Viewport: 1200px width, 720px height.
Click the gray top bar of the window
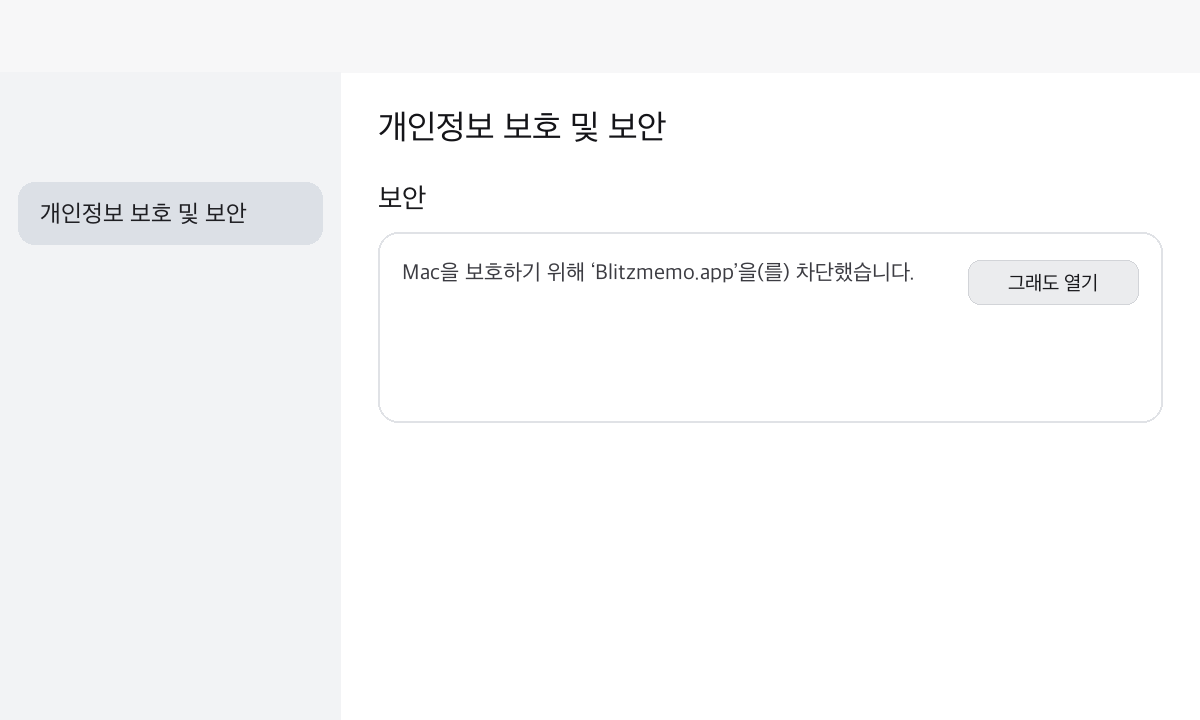click(x=600, y=36)
